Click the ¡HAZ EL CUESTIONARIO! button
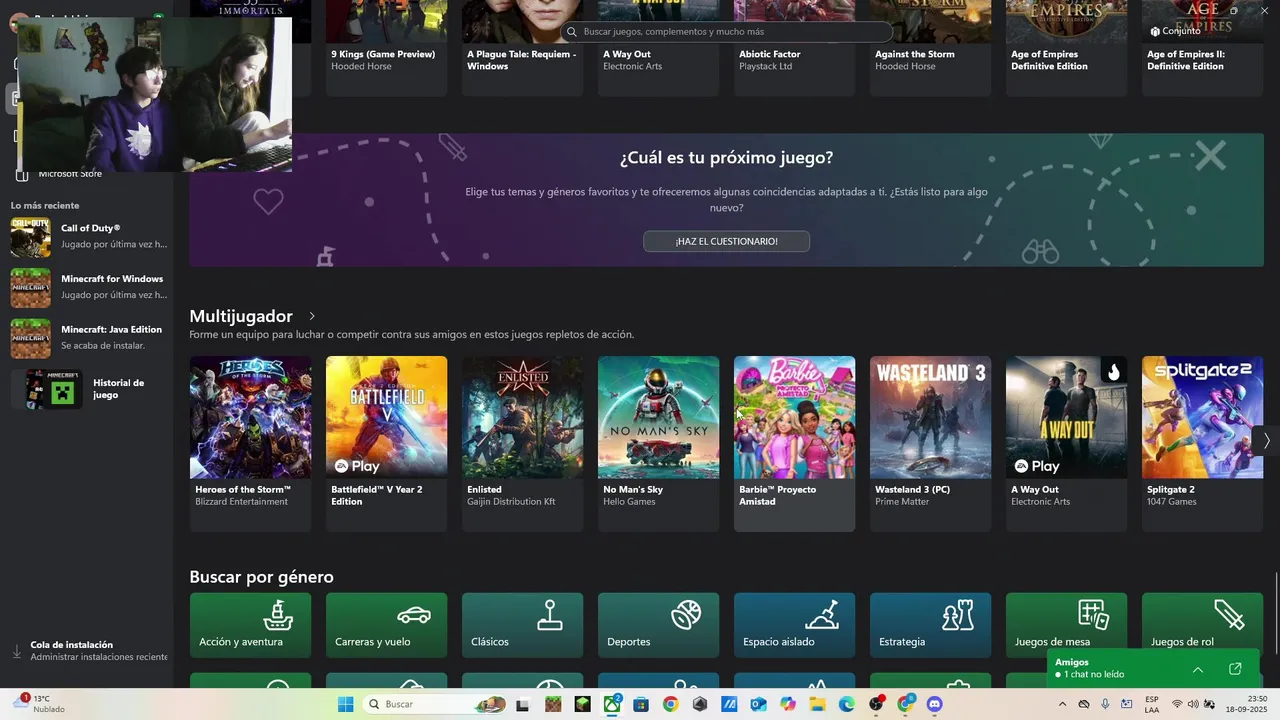This screenshot has width=1280, height=720. click(x=726, y=241)
